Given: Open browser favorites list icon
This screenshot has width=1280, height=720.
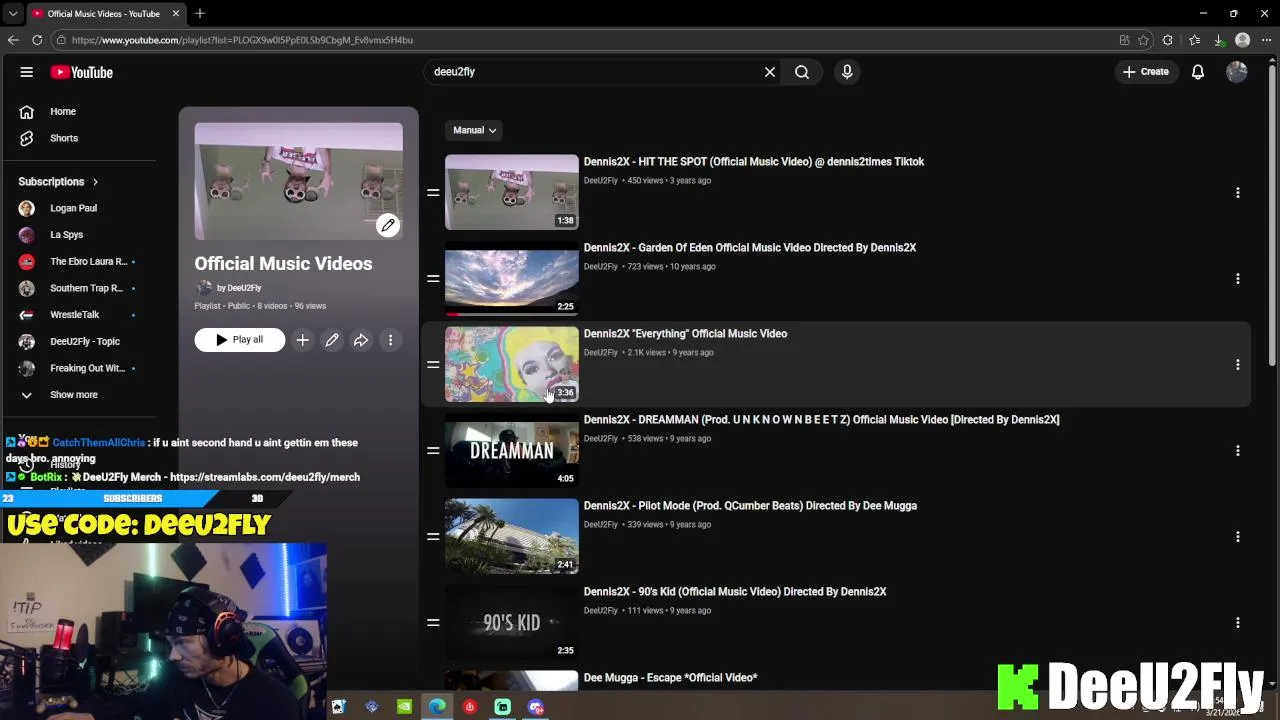Looking at the screenshot, I should point(1194,40).
